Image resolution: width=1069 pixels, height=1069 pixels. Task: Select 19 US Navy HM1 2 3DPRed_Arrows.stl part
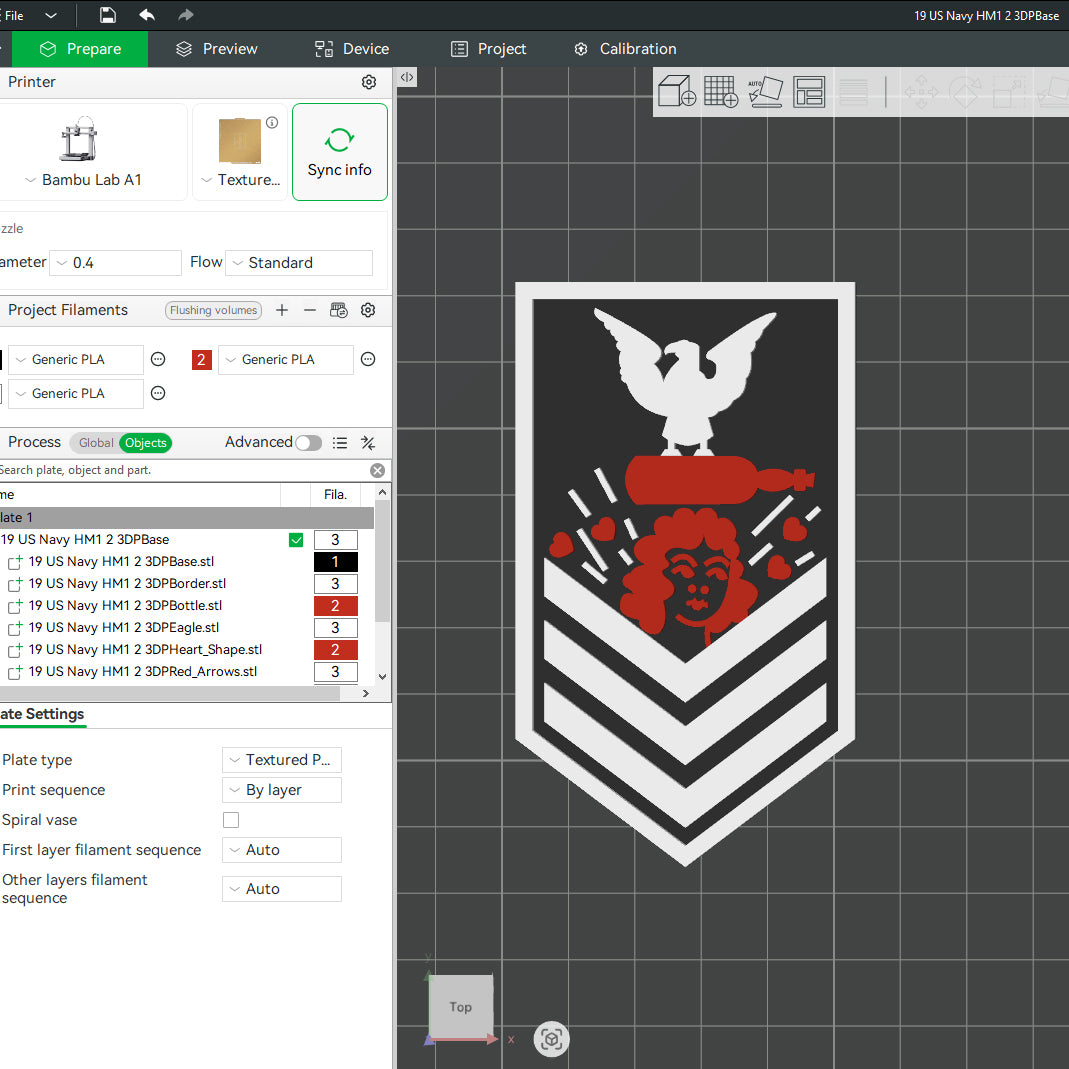142,672
